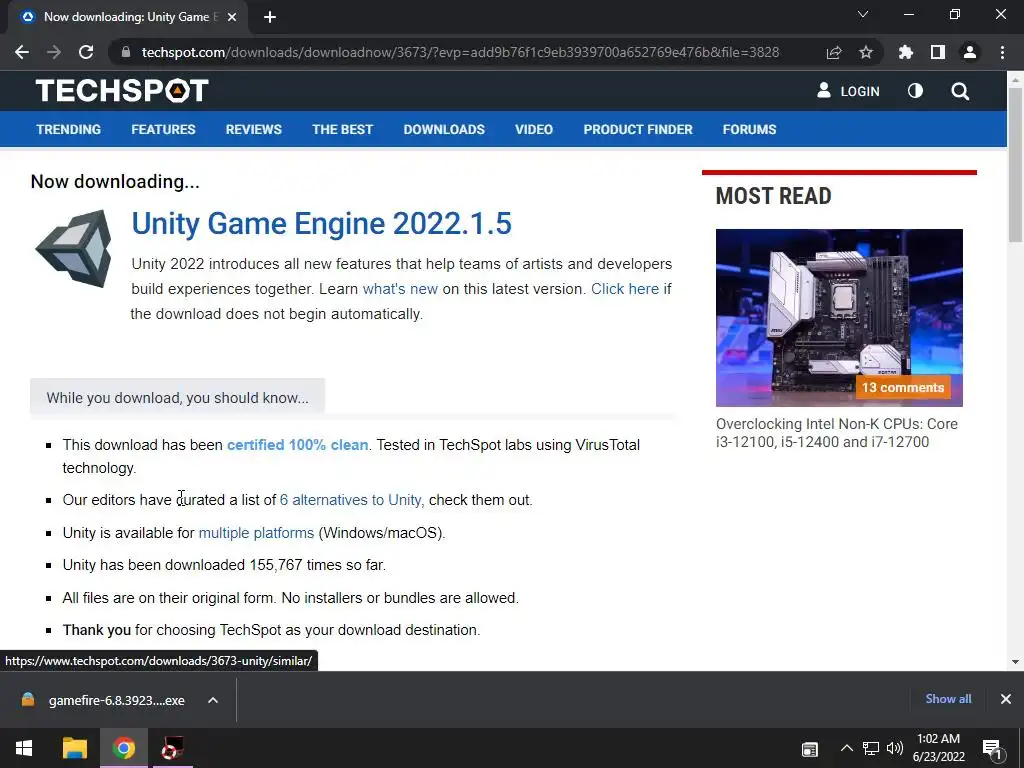The image size is (1024, 768).
Task: Open the VIDEO section
Action: pos(534,129)
